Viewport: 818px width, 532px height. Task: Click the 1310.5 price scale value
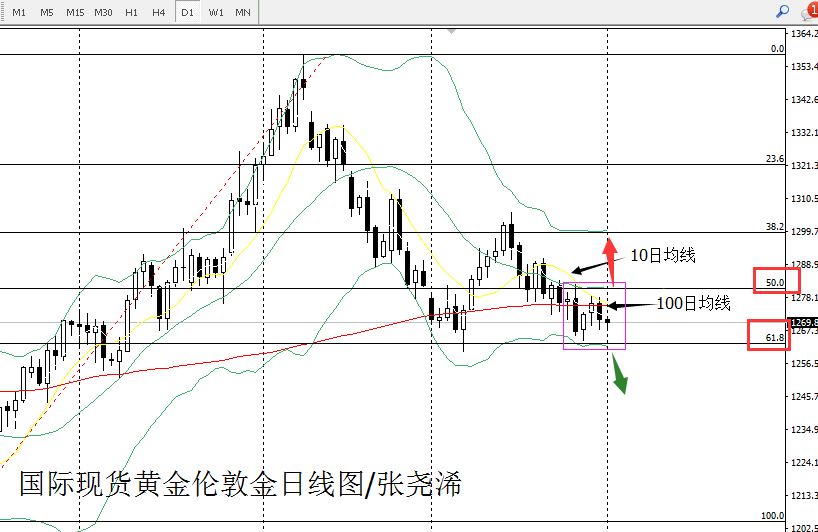(x=804, y=198)
